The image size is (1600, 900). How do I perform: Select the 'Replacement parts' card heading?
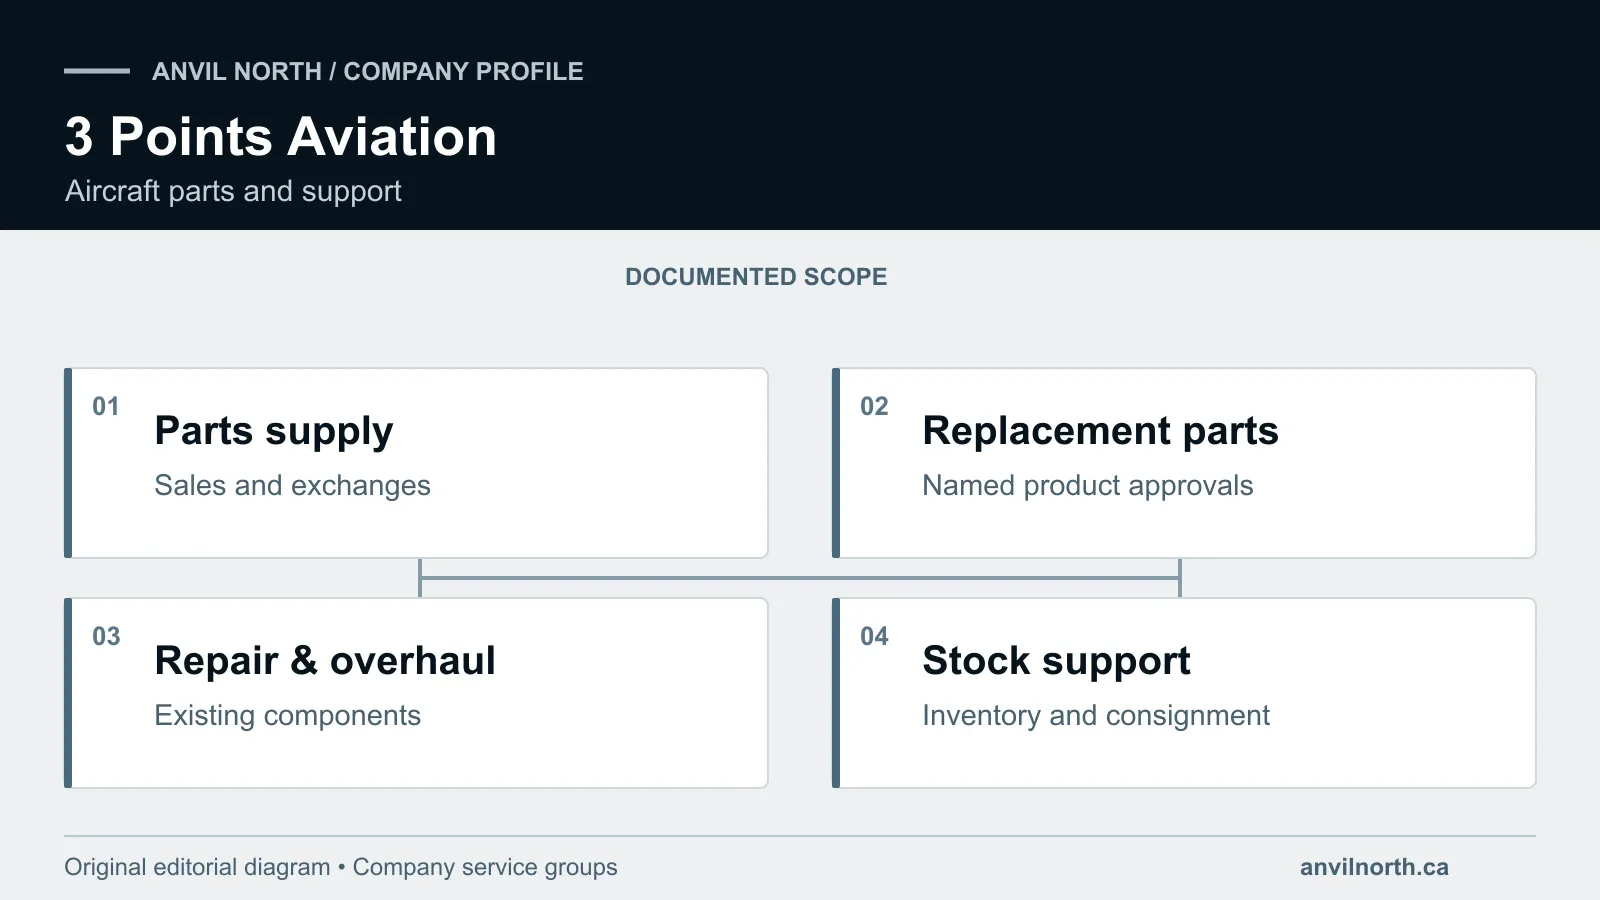1100,431
